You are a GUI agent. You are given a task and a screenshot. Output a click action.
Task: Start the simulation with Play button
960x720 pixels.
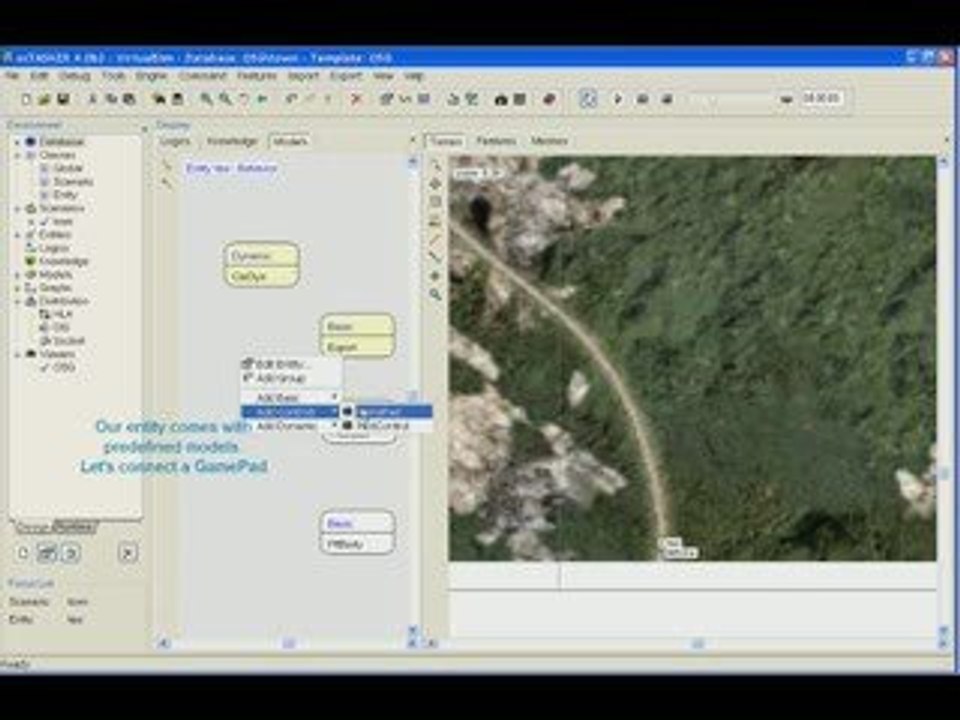coord(617,99)
